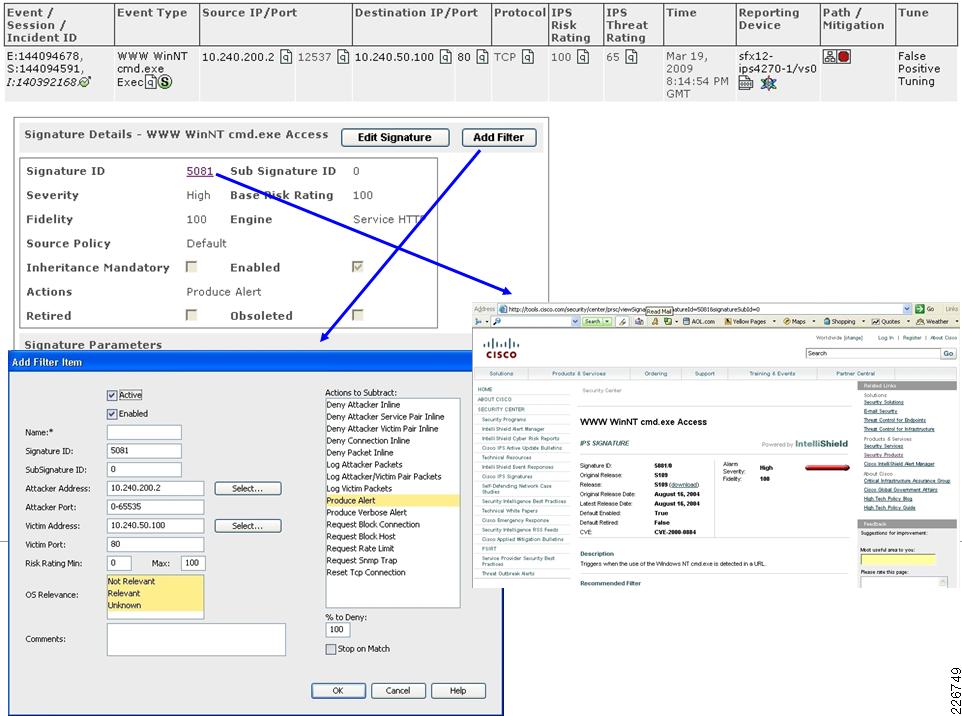This screenshot has height=716, width=962.
Task: Toggle the Obsoleted checkbox
Action: 357,315
